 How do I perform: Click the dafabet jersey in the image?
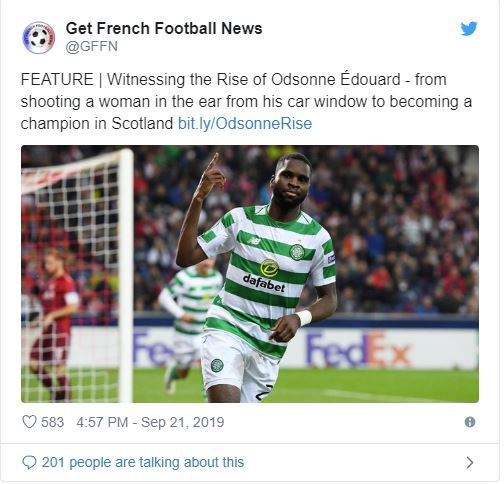264,282
